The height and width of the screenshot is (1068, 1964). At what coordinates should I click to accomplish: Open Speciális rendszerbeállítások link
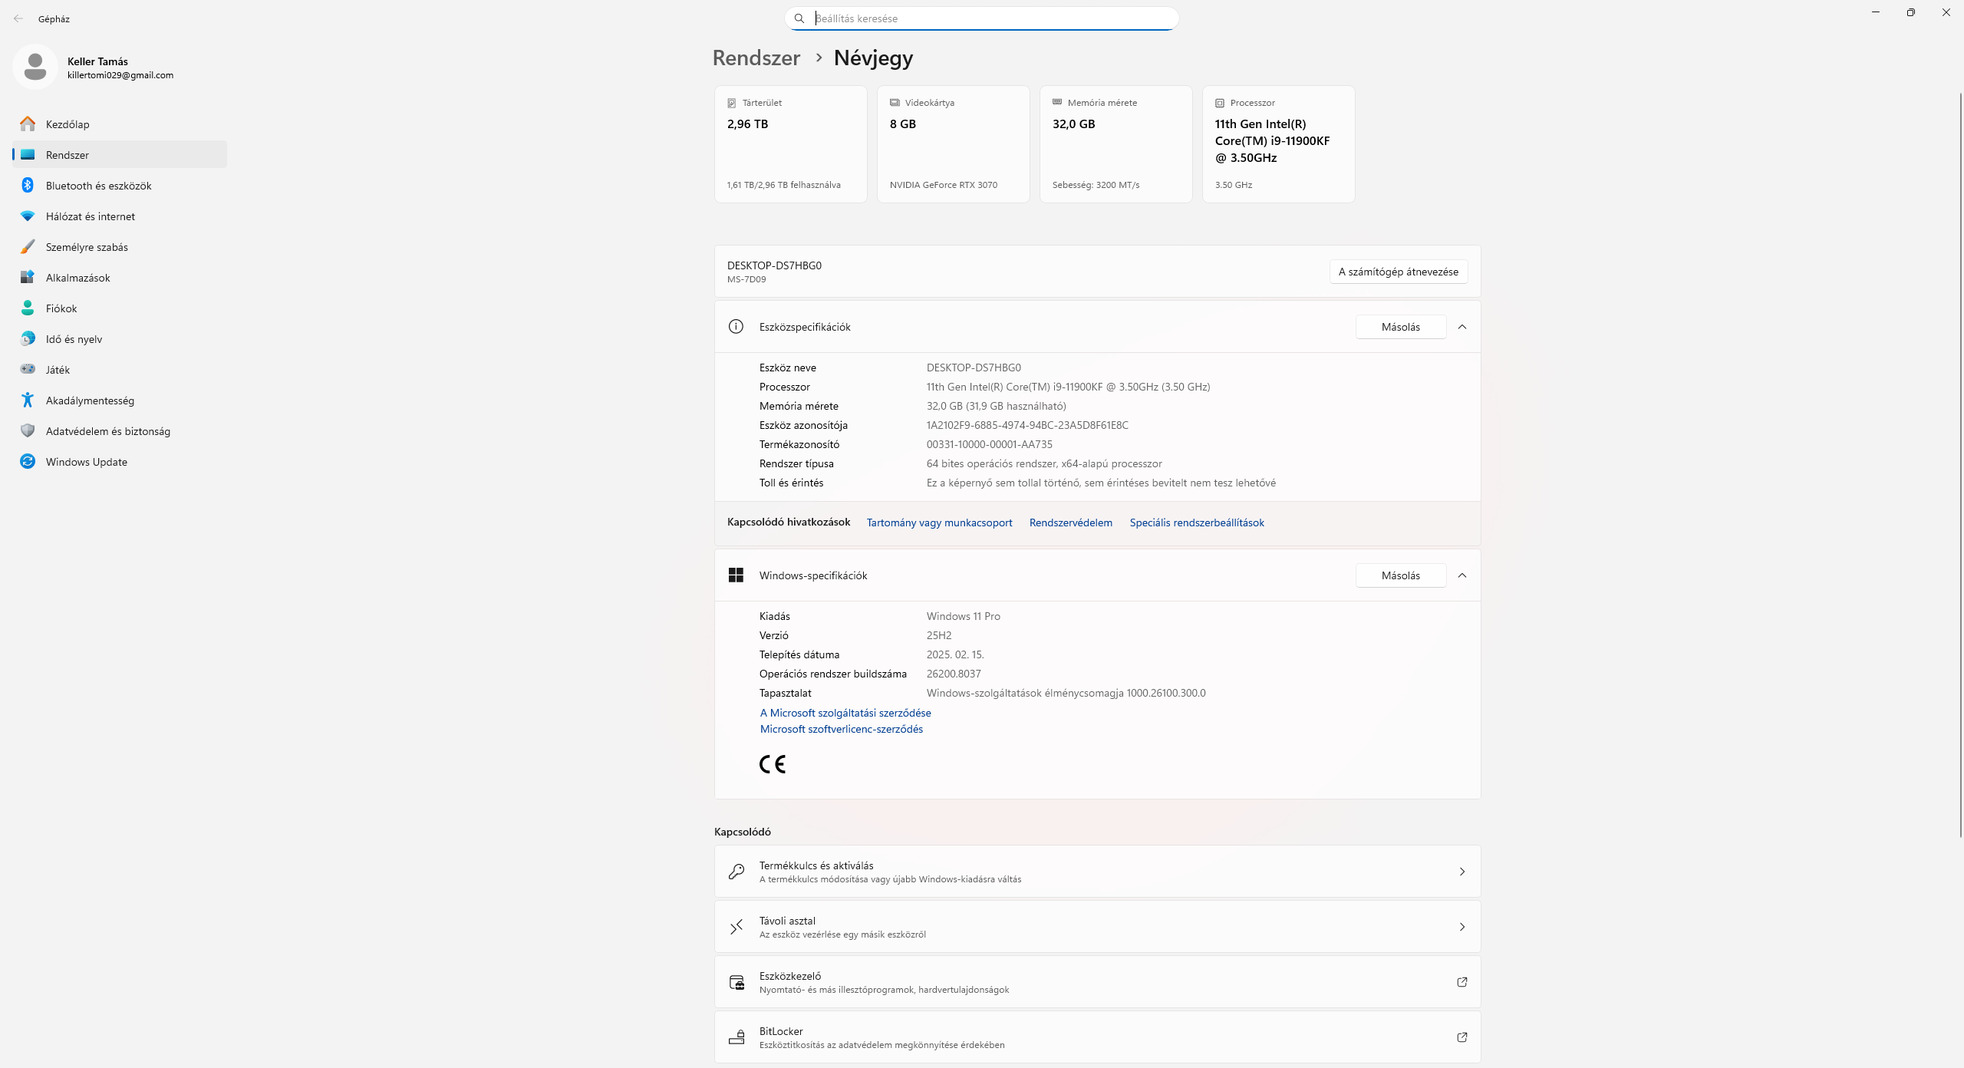(1196, 523)
